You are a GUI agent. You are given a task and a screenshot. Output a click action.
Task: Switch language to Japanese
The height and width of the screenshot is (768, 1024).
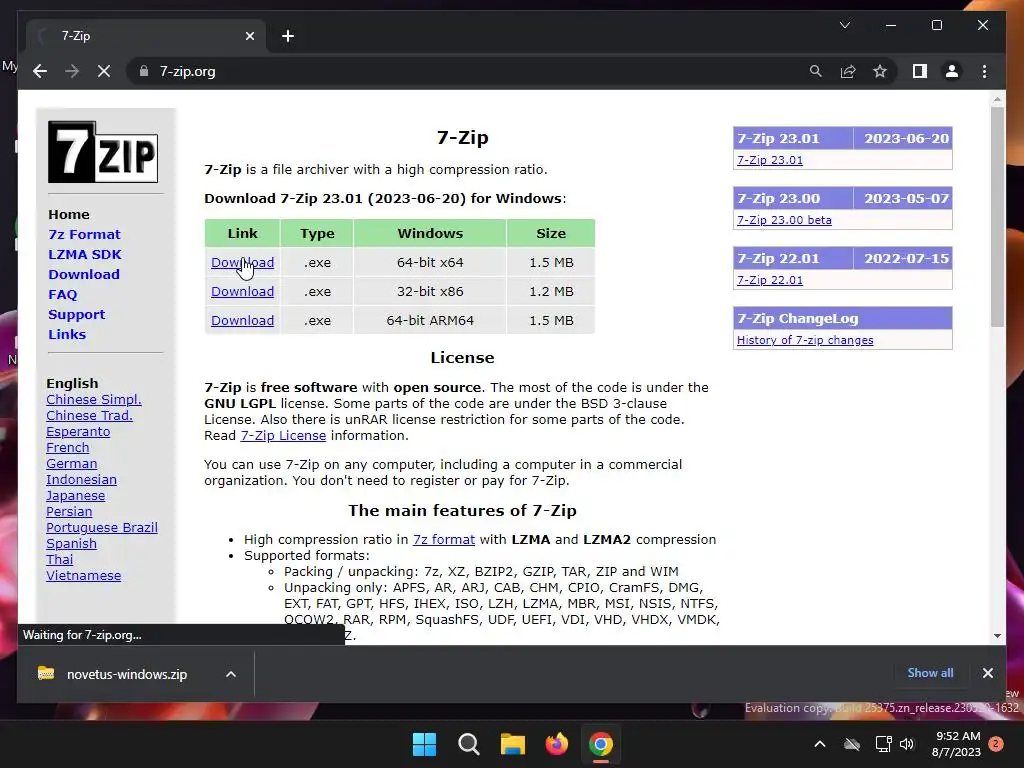click(75, 496)
